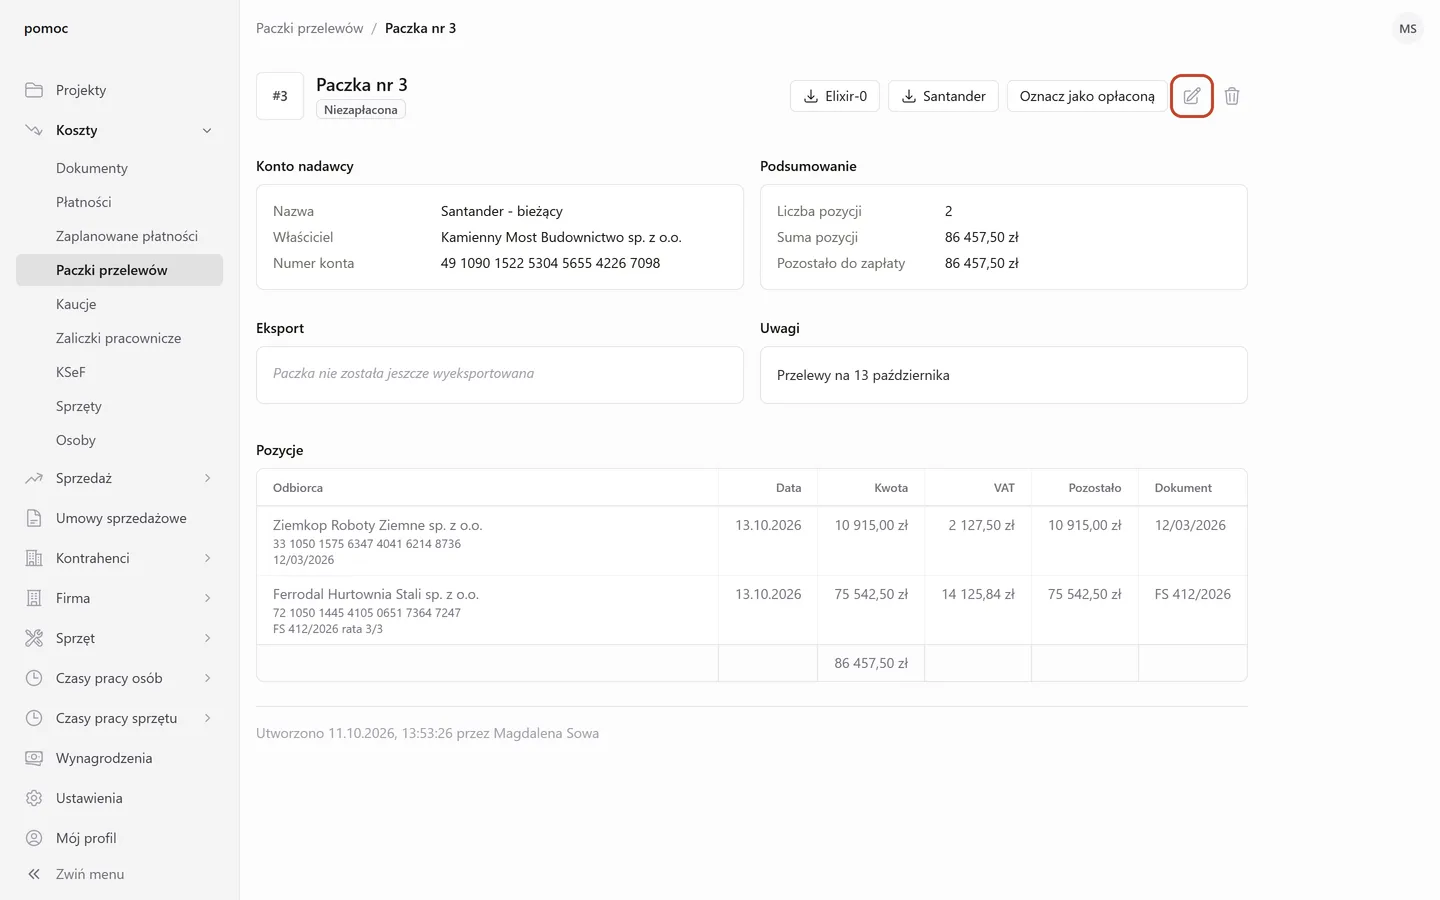The image size is (1440, 900).
Task: Click the Firma building icon
Action: click(x=34, y=598)
